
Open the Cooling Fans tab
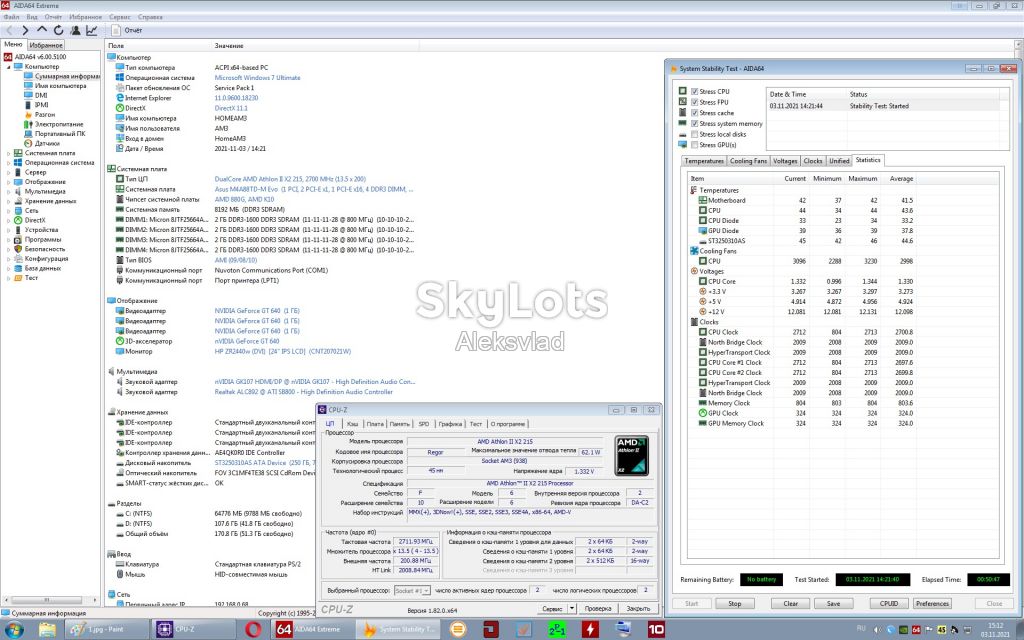pos(748,161)
